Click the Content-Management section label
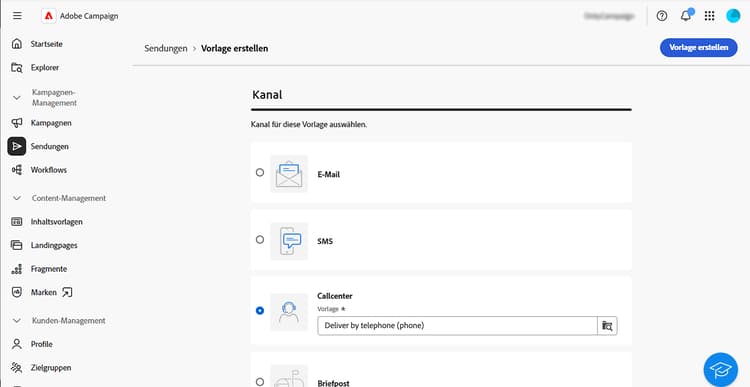The image size is (750, 387). (69, 198)
